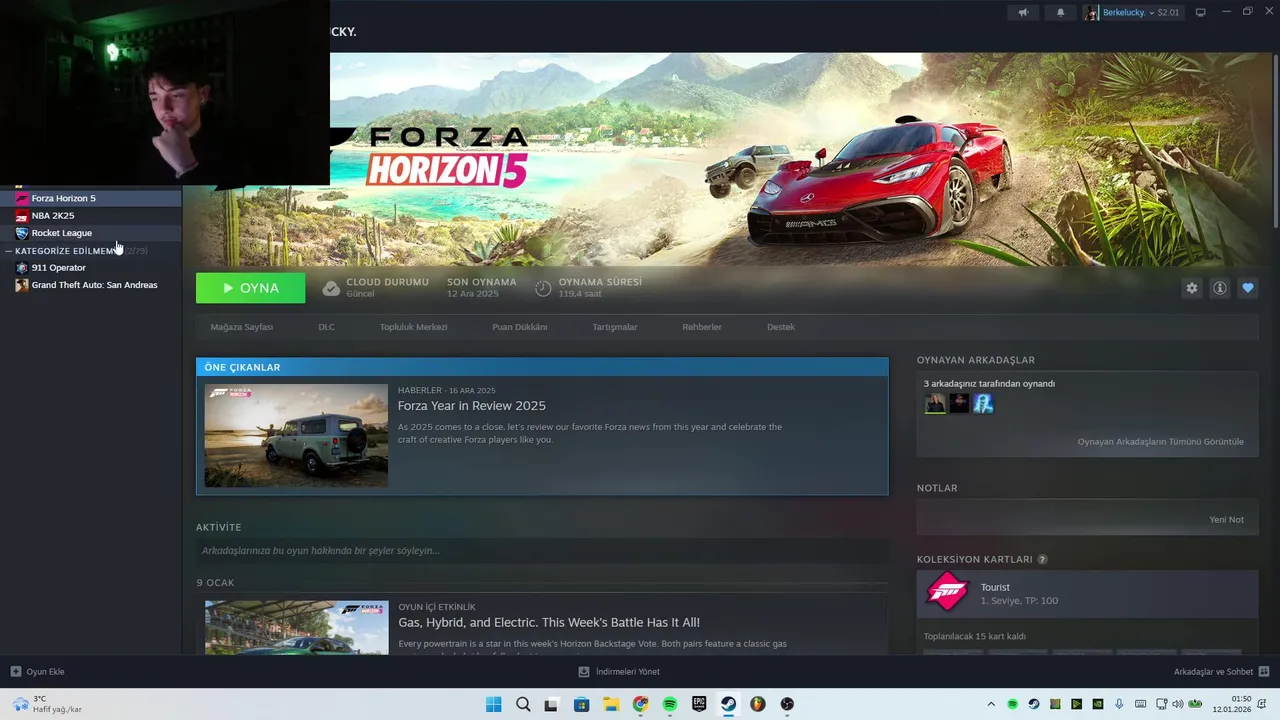1280x720 pixels.
Task: Click the Oynama Süresi clock icon
Action: (543, 288)
